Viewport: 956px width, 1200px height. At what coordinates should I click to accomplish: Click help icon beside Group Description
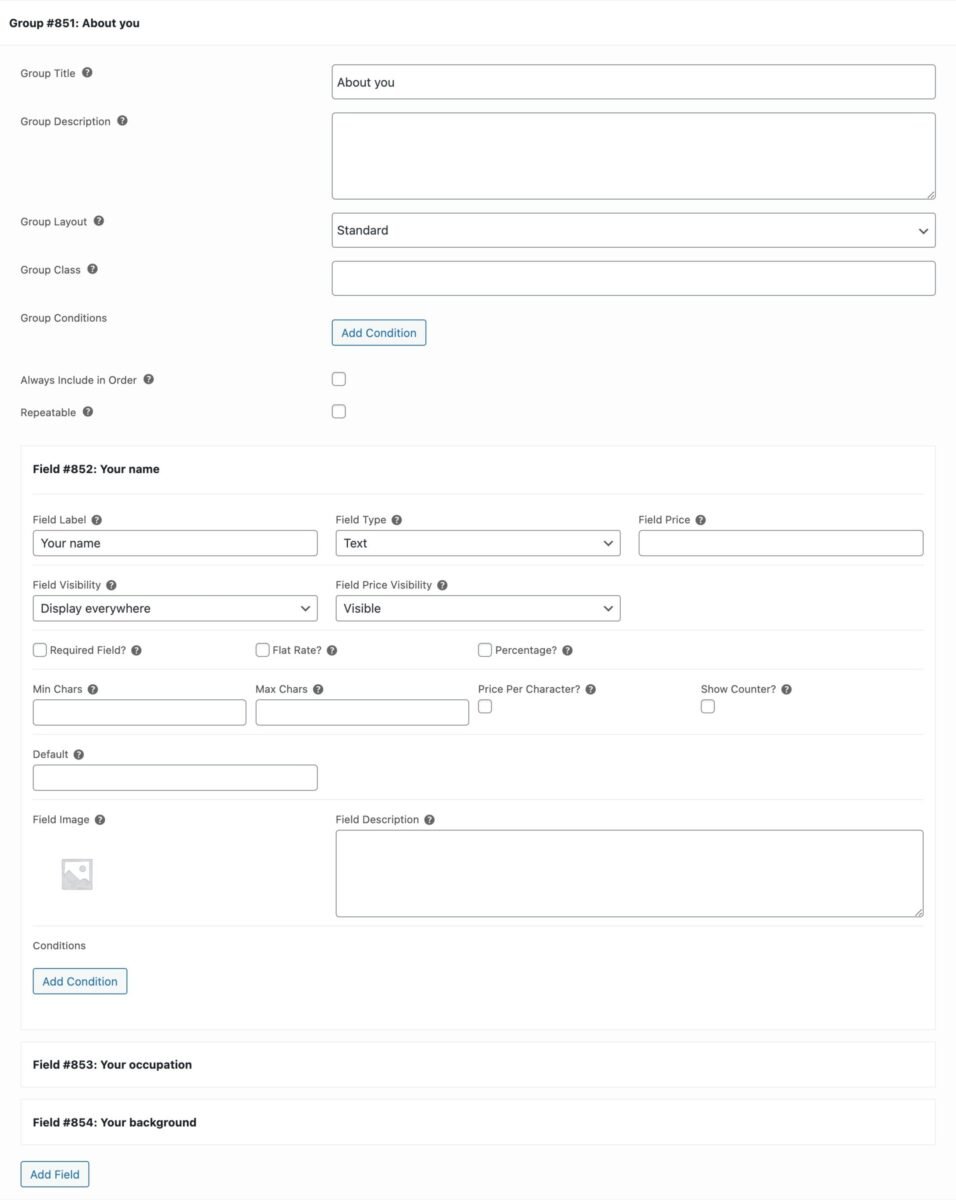122,121
